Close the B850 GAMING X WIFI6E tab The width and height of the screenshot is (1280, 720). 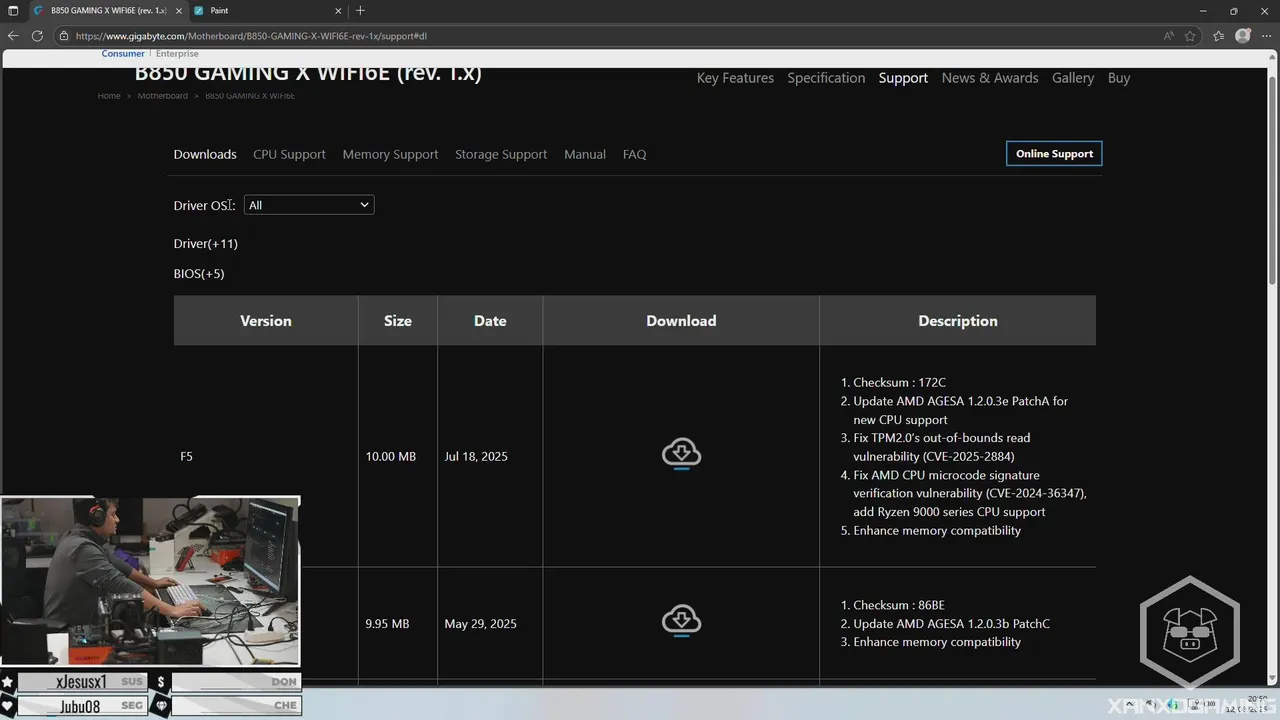[177, 11]
